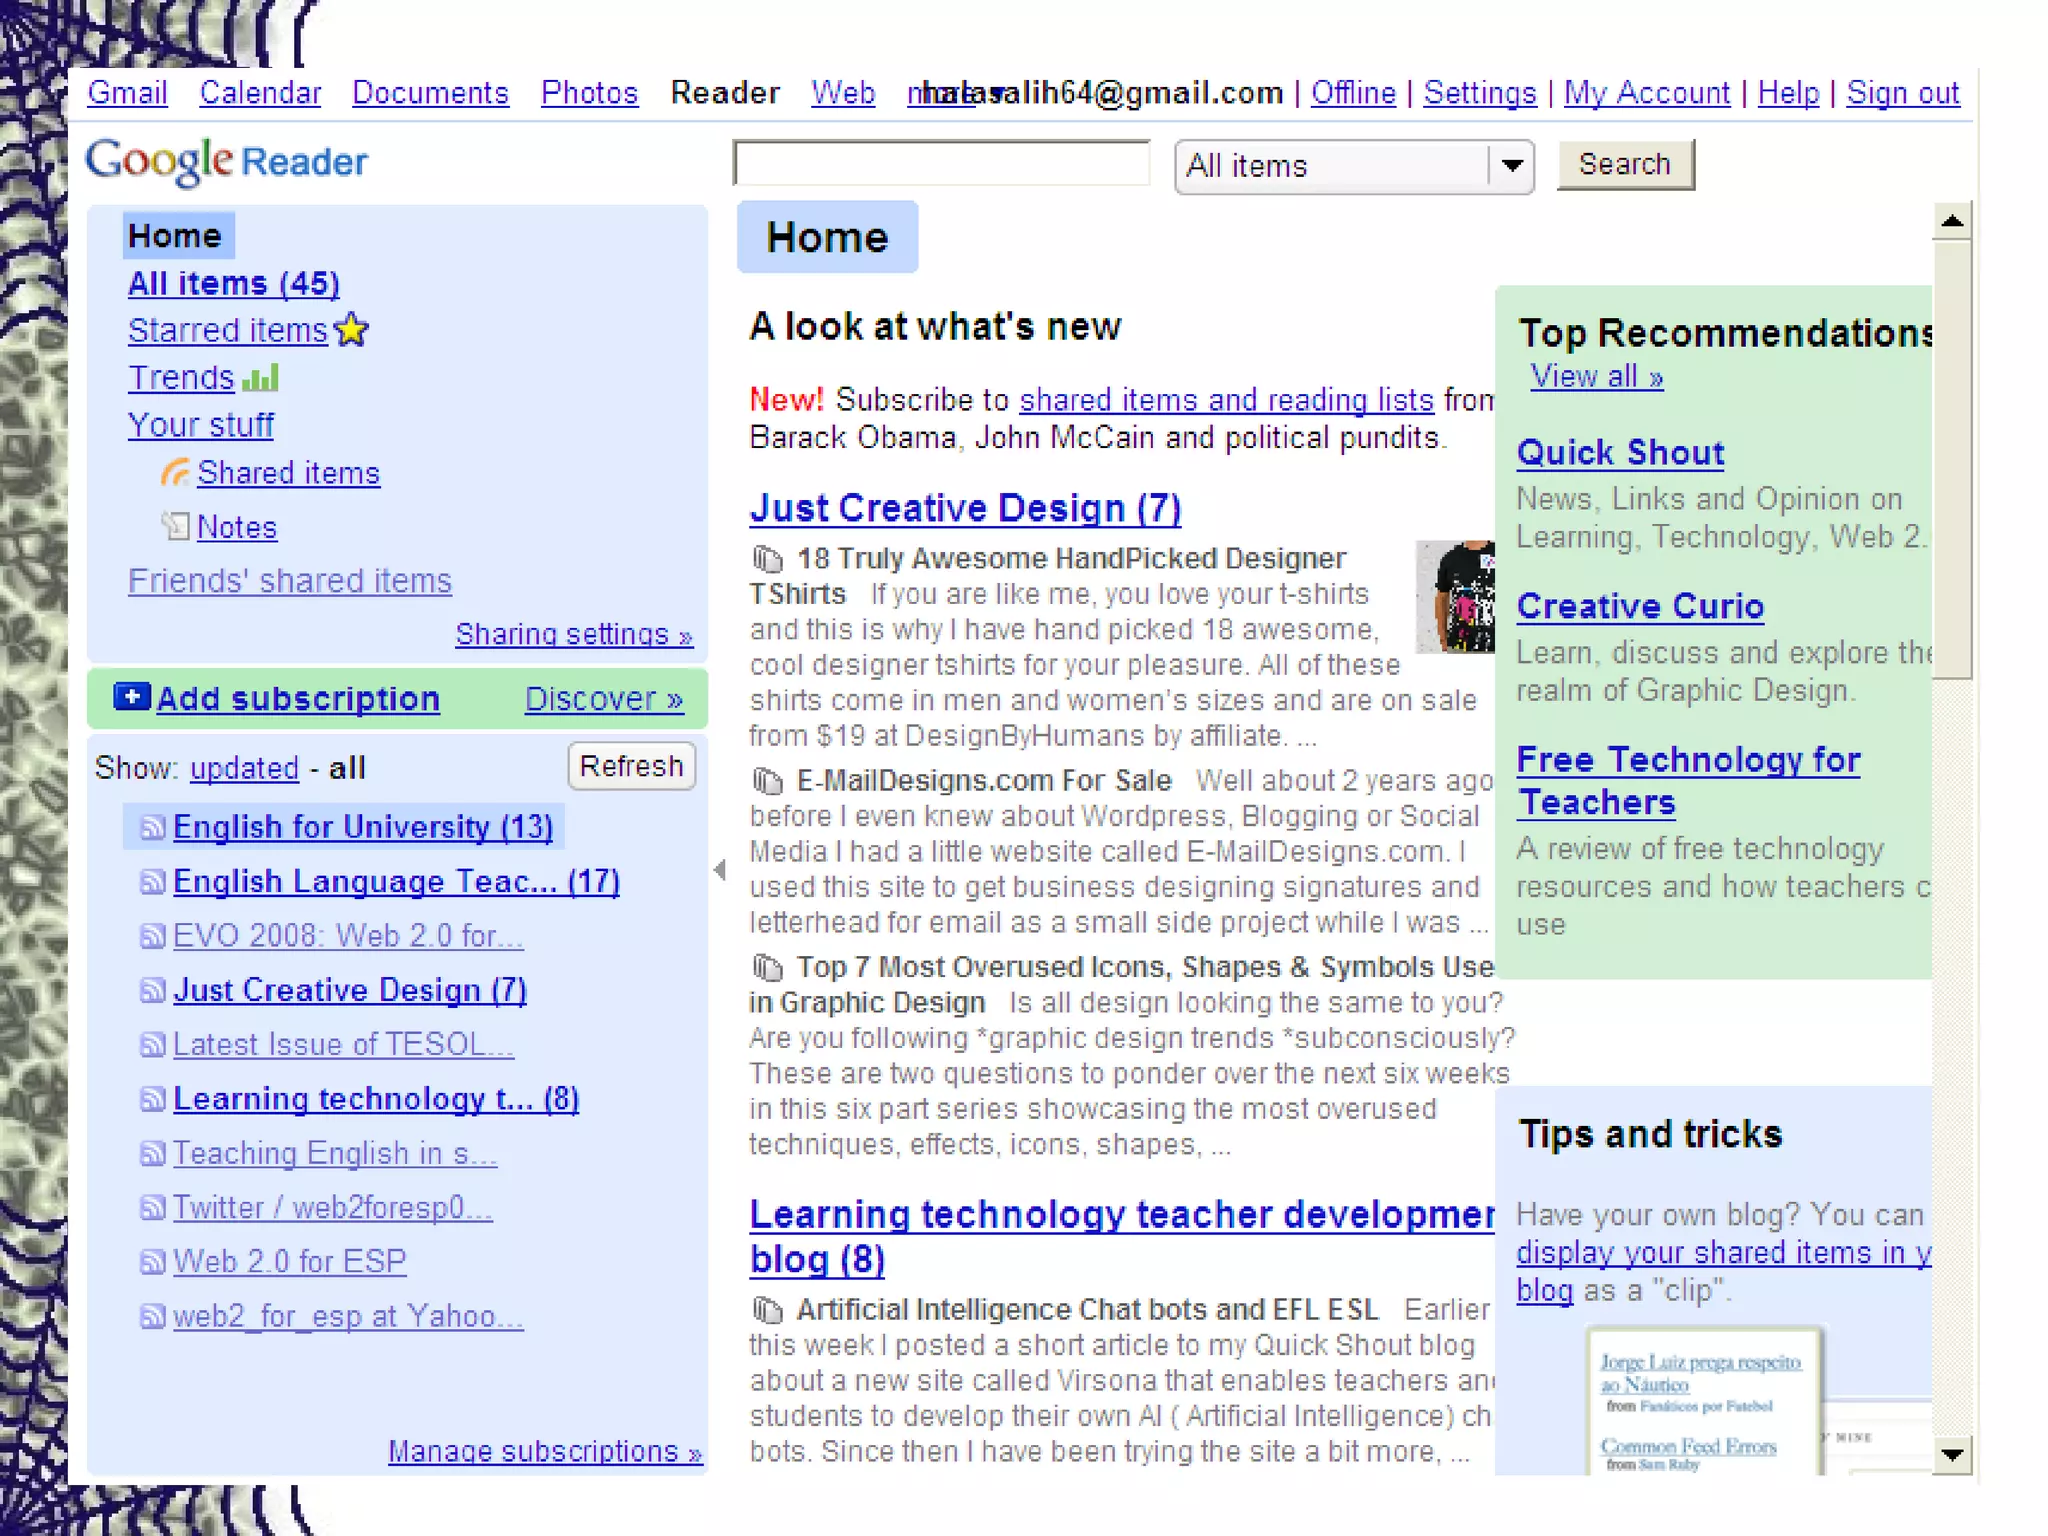Click the feed icon of Web 2.0 for ESP
The height and width of the screenshot is (1536, 2048).
(x=152, y=1262)
